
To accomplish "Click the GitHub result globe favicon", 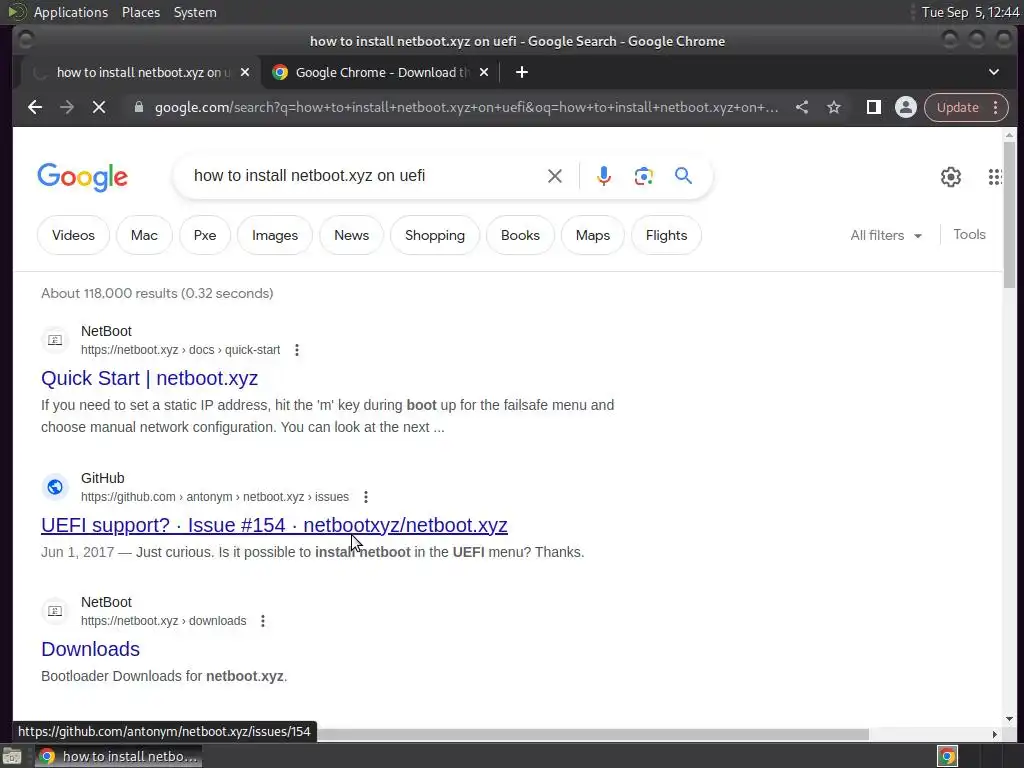I will click(x=55, y=487).
